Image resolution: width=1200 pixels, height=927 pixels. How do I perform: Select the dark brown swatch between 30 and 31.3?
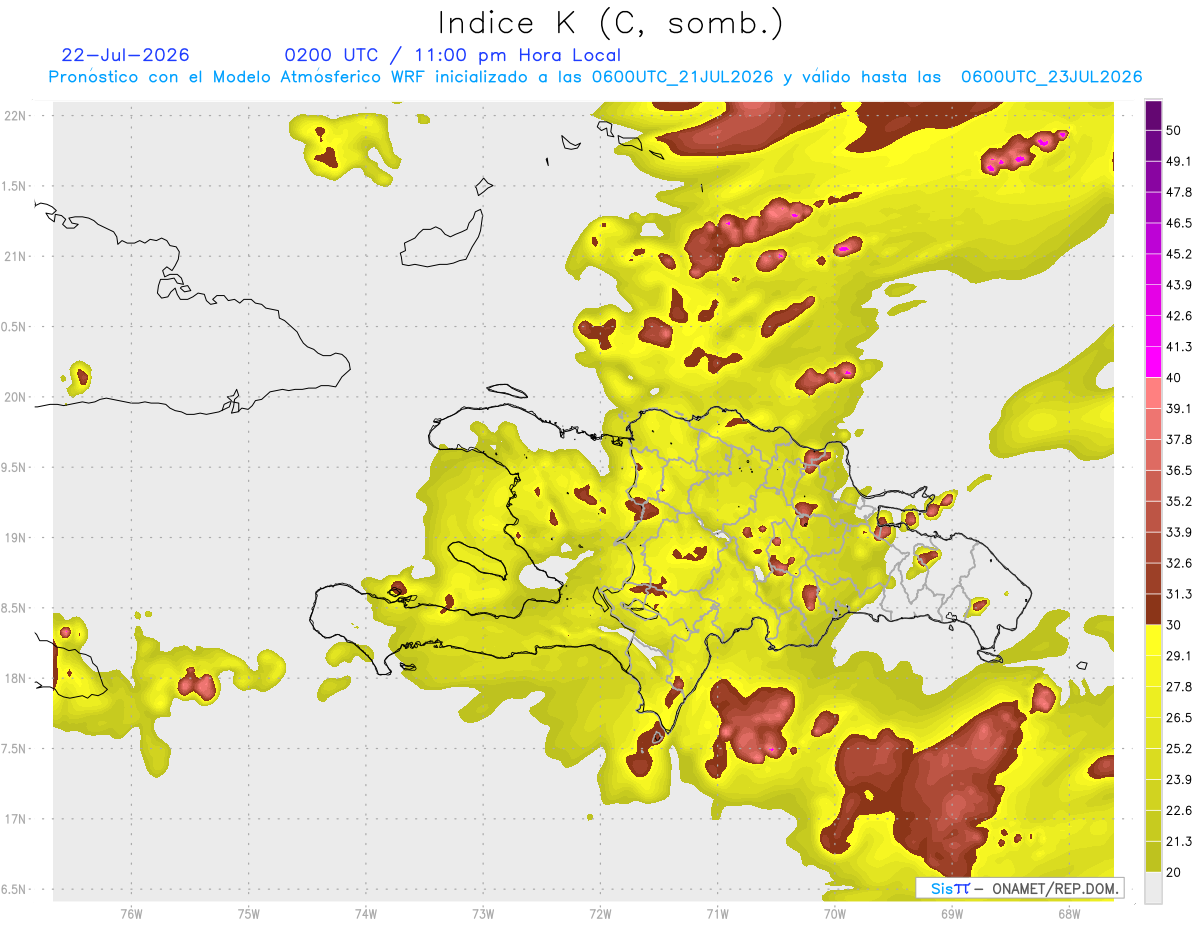click(1153, 609)
